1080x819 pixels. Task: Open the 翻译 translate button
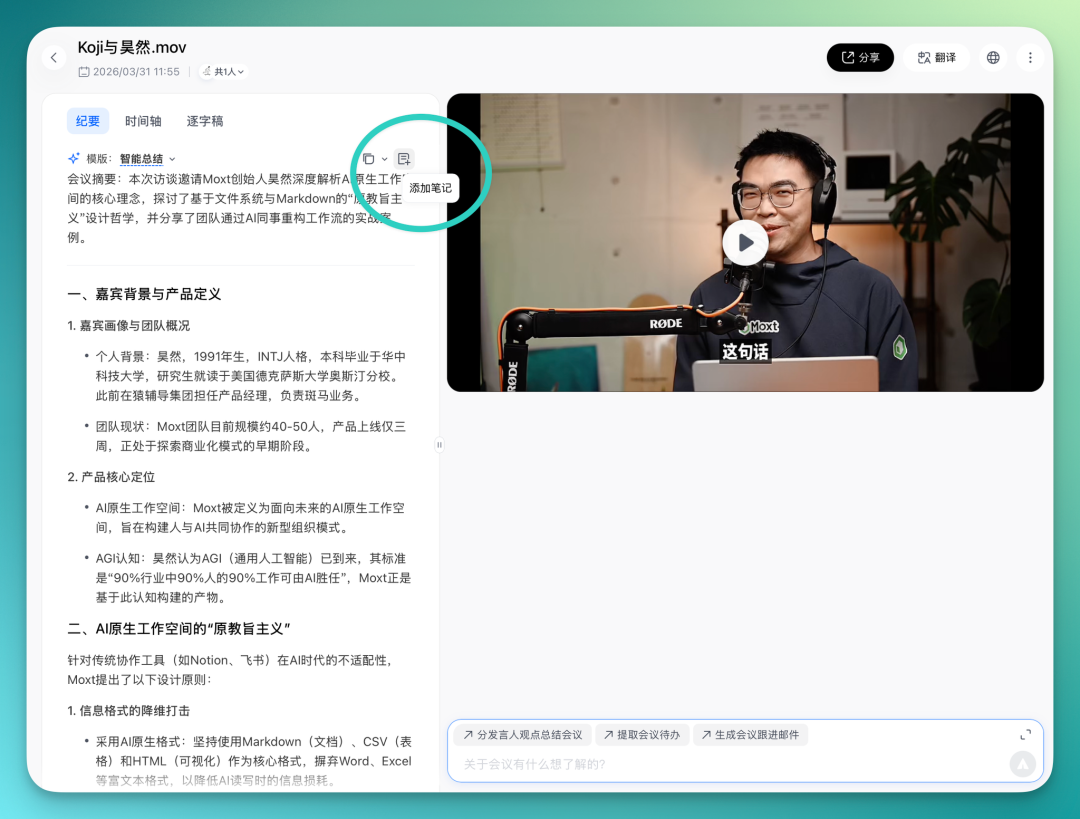(x=936, y=58)
